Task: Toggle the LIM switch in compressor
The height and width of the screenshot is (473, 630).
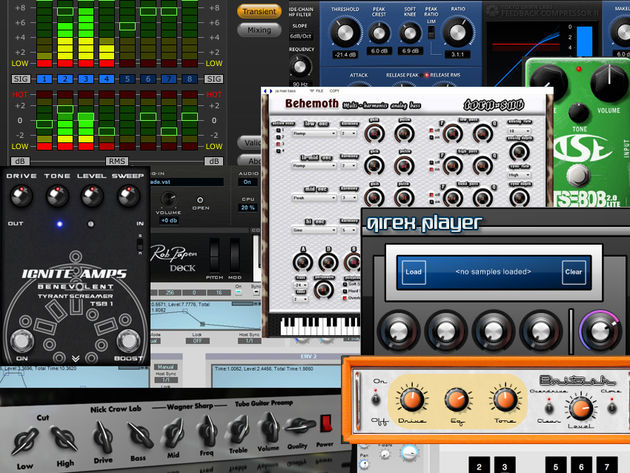Action: point(431,32)
